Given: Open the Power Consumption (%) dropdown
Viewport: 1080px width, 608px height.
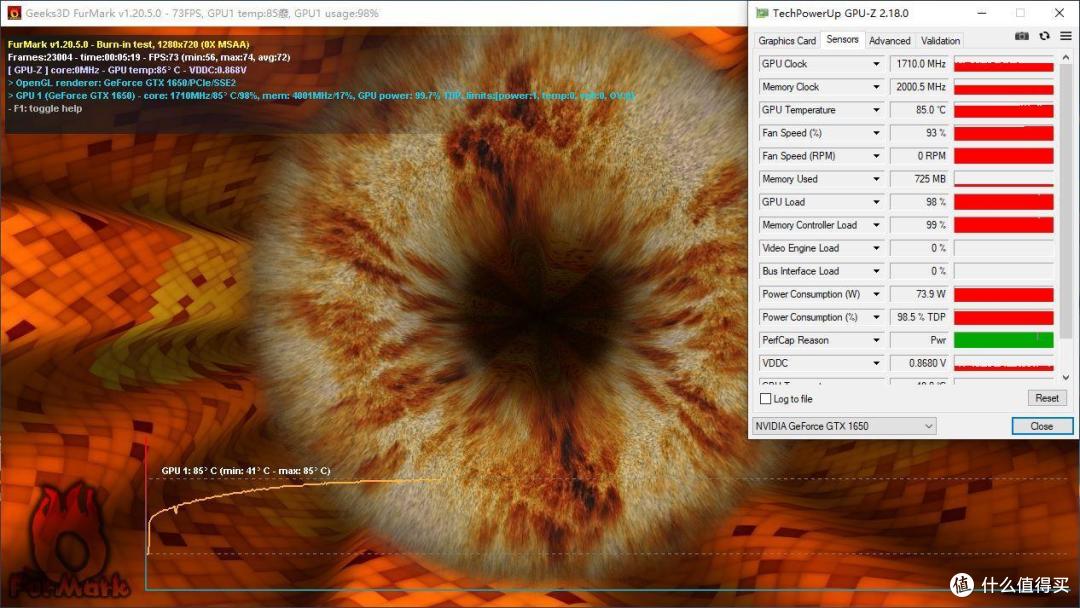Looking at the screenshot, I should 876,317.
